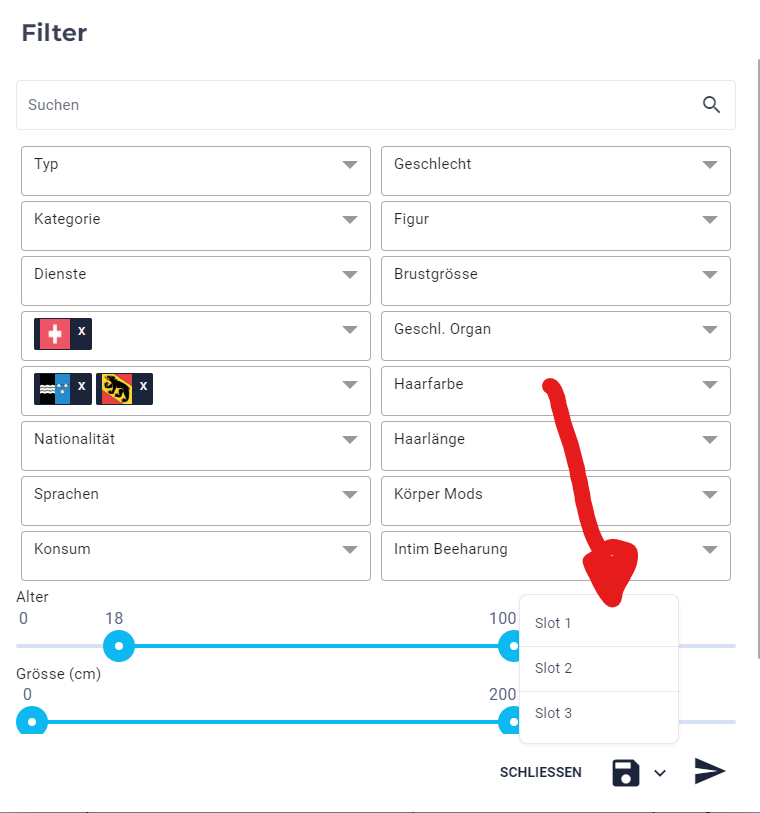Click the save filter floppy disk icon

(x=626, y=773)
